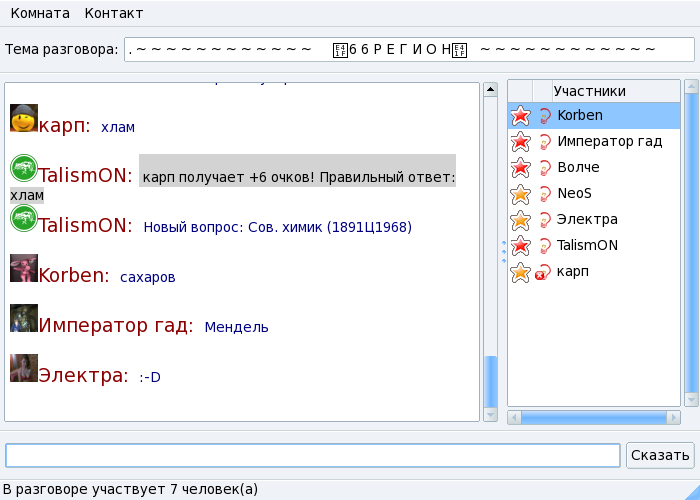
Task: Click the chat scrollbar up arrow
Action: coord(490,89)
